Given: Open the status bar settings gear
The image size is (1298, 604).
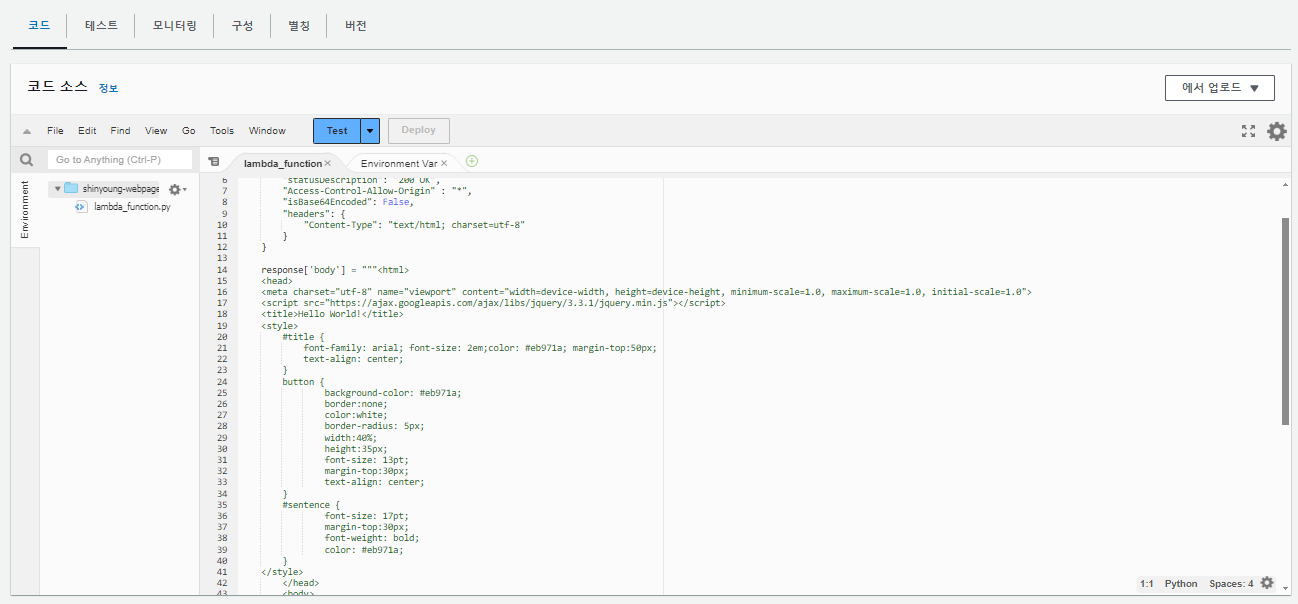Looking at the screenshot, I should click(1267, 583).
